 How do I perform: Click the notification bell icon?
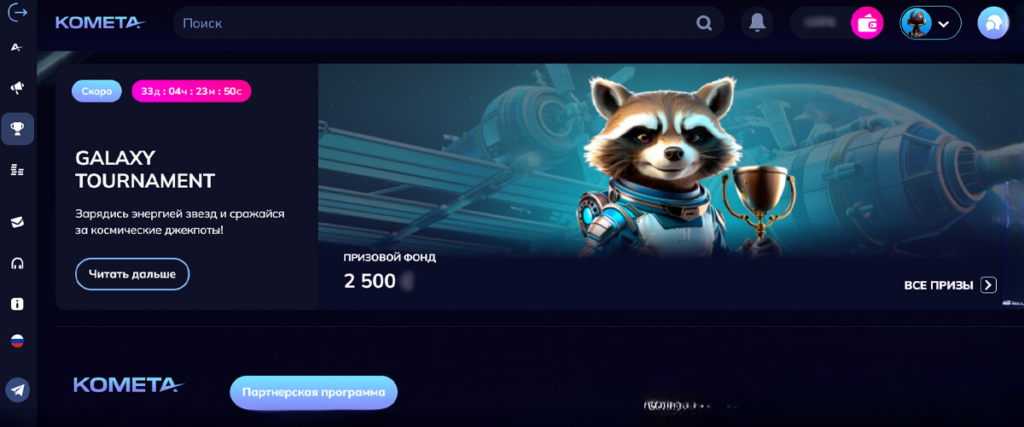757,23
